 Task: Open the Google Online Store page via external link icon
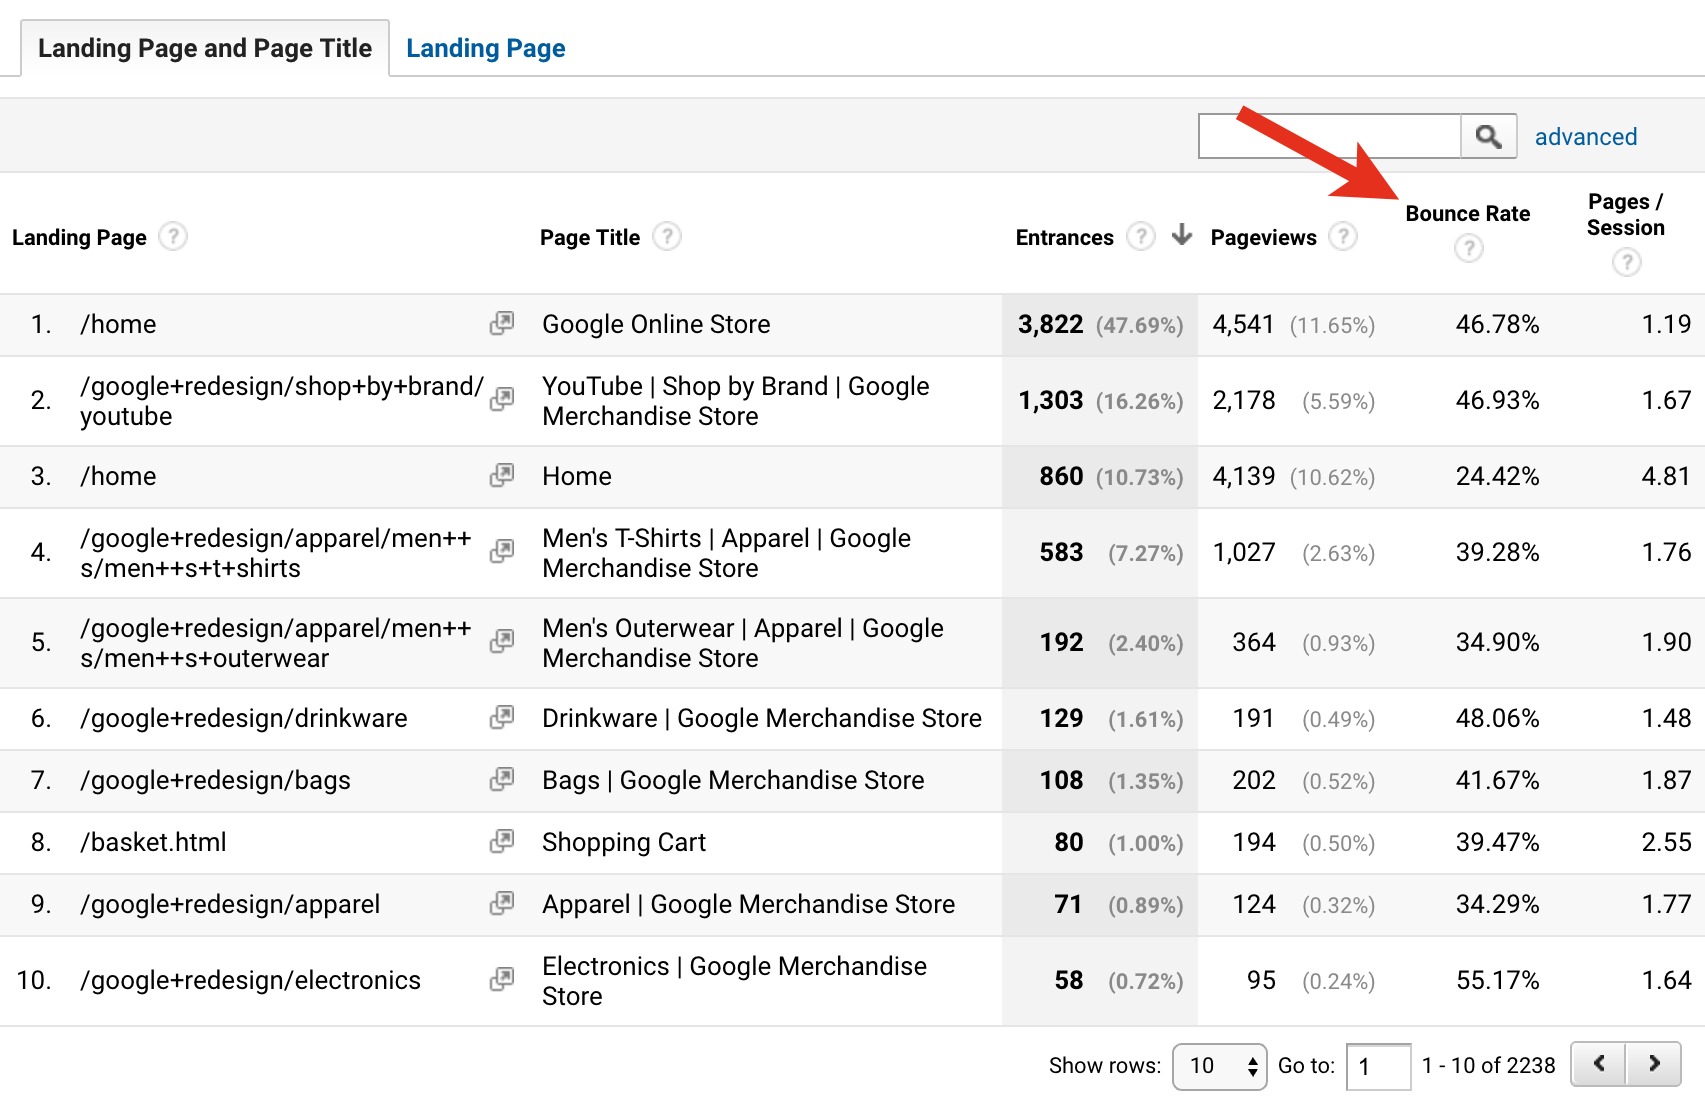click(x=503, y=324)
